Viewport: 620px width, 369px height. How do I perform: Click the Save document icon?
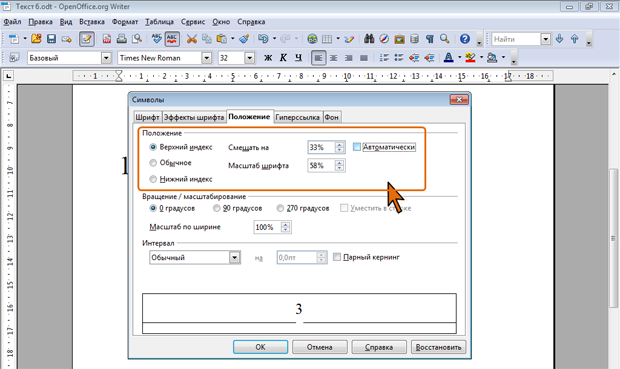[51, 39]
